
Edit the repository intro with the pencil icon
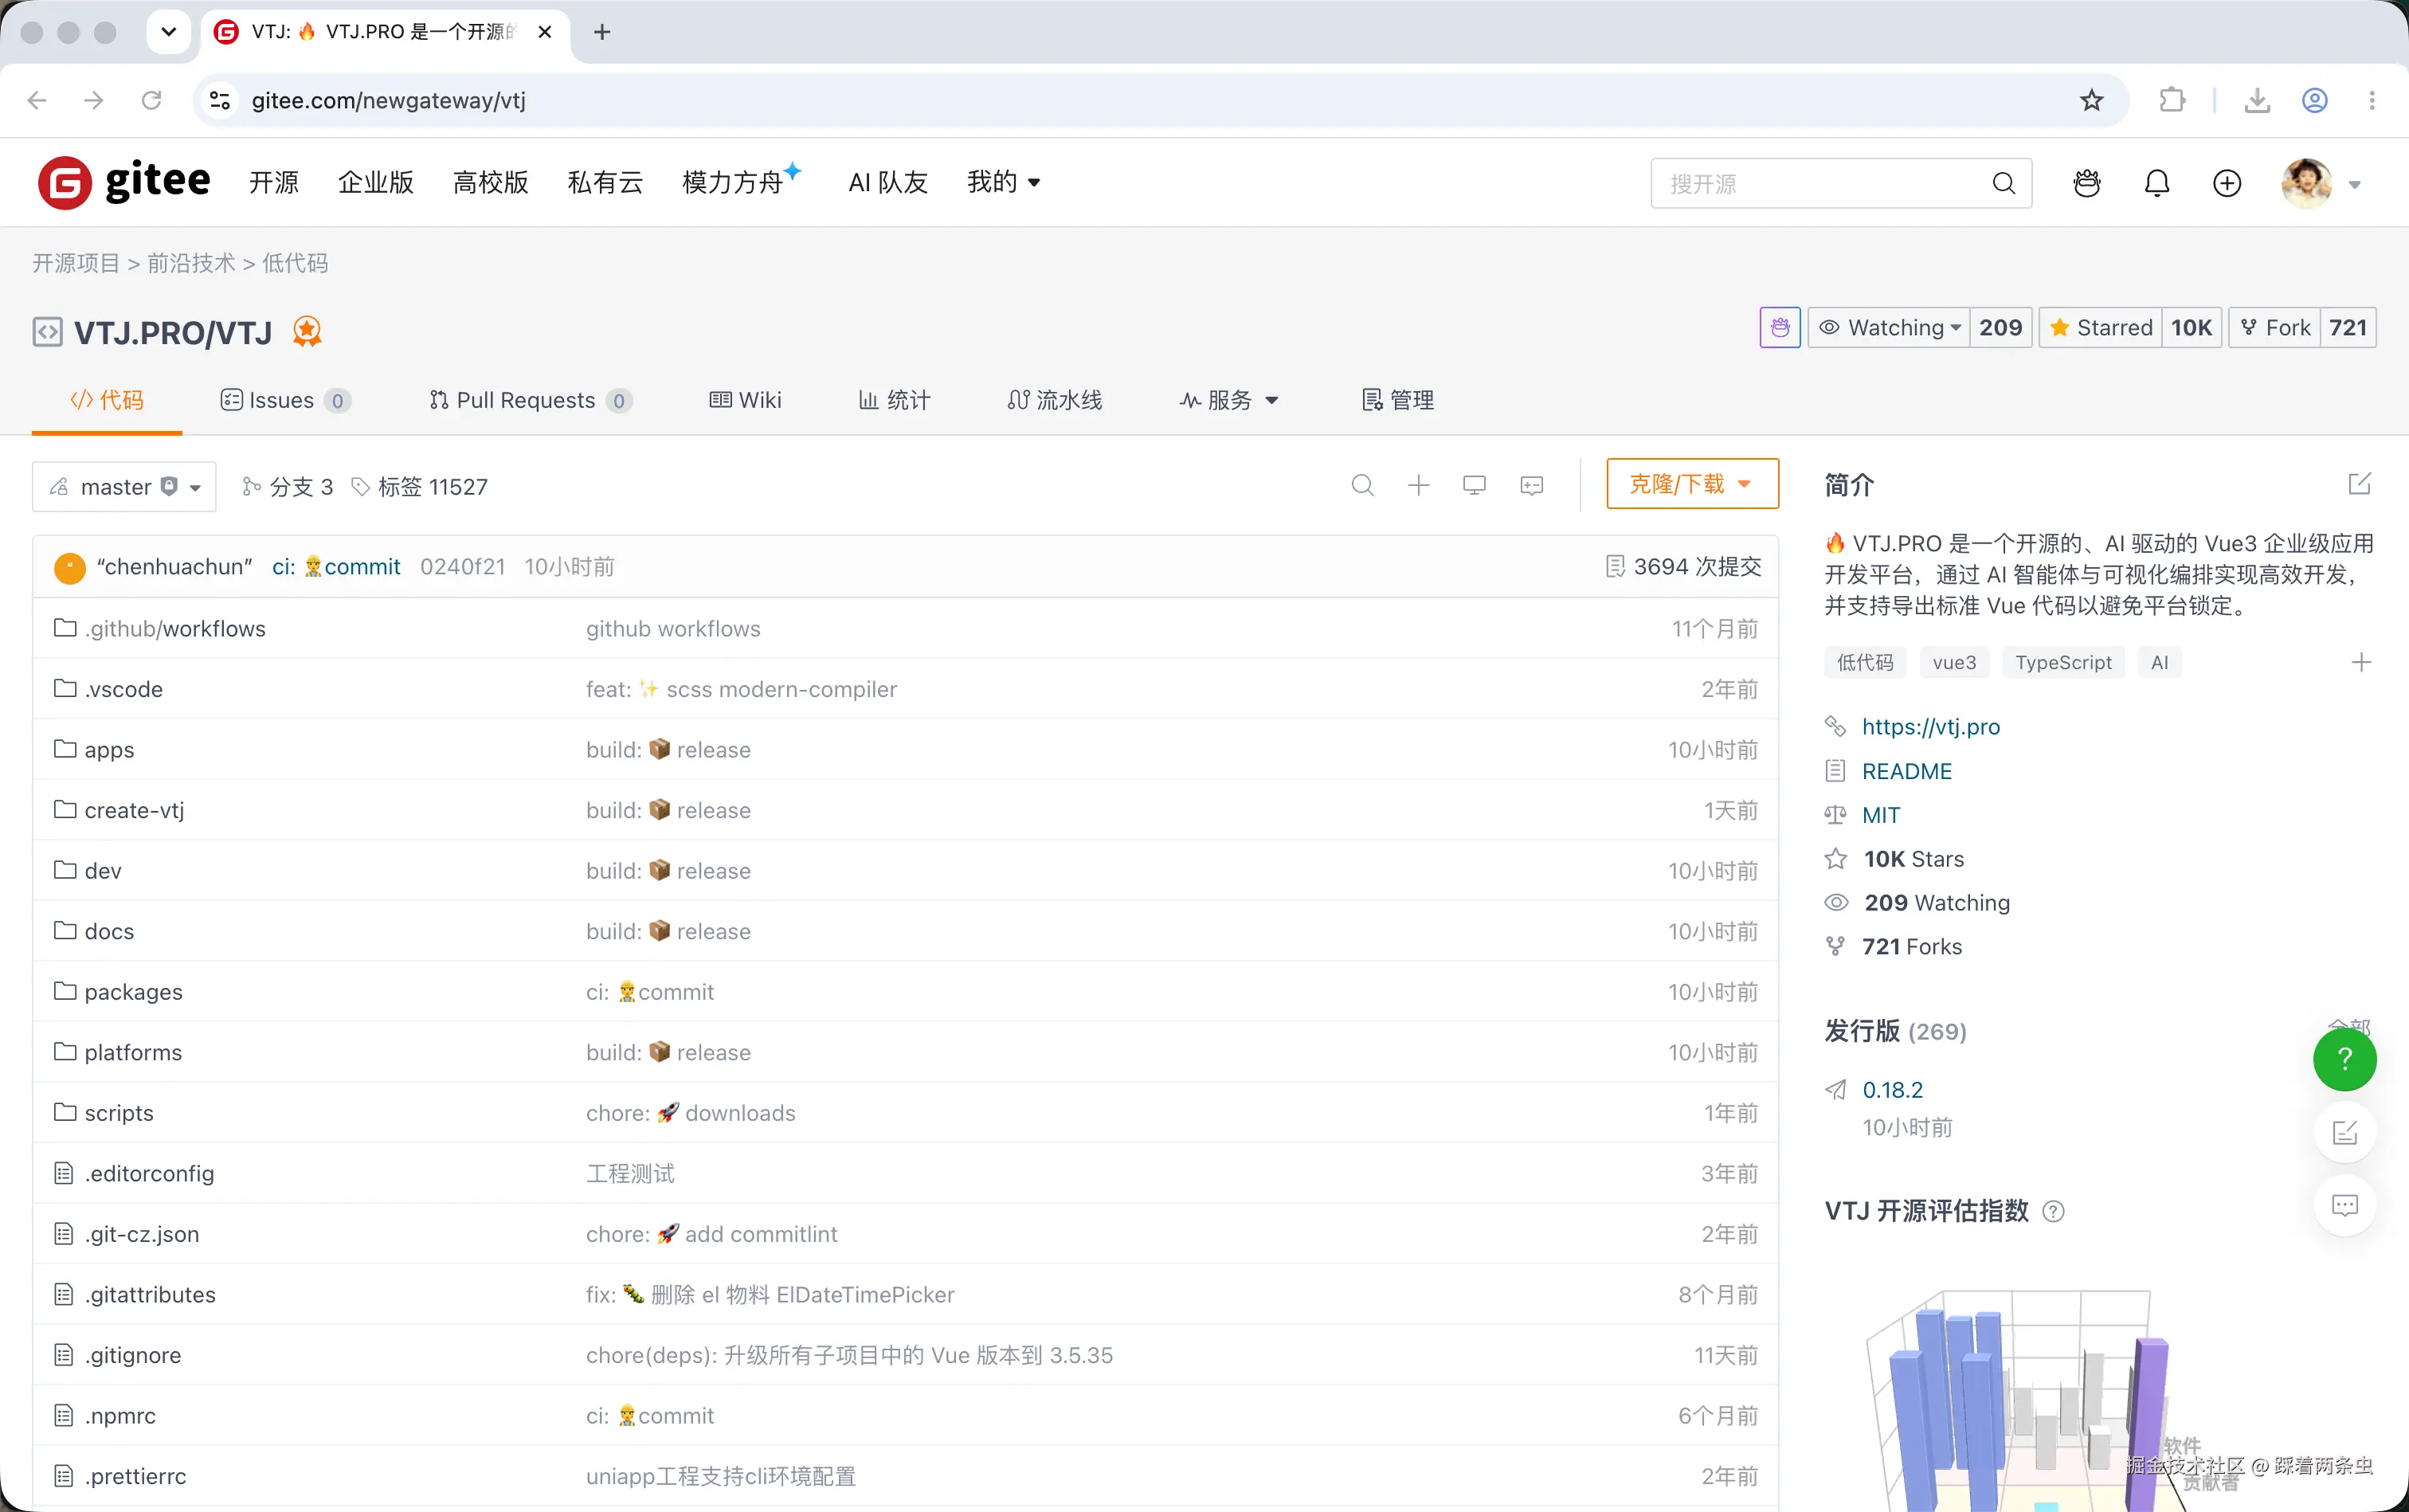pos(2359,484)
